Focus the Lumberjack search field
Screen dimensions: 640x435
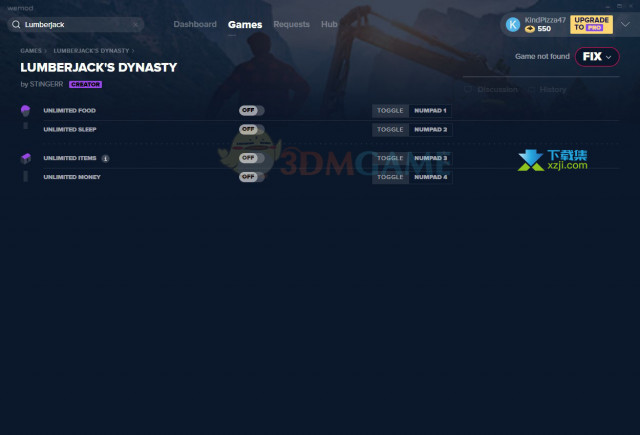76,24
